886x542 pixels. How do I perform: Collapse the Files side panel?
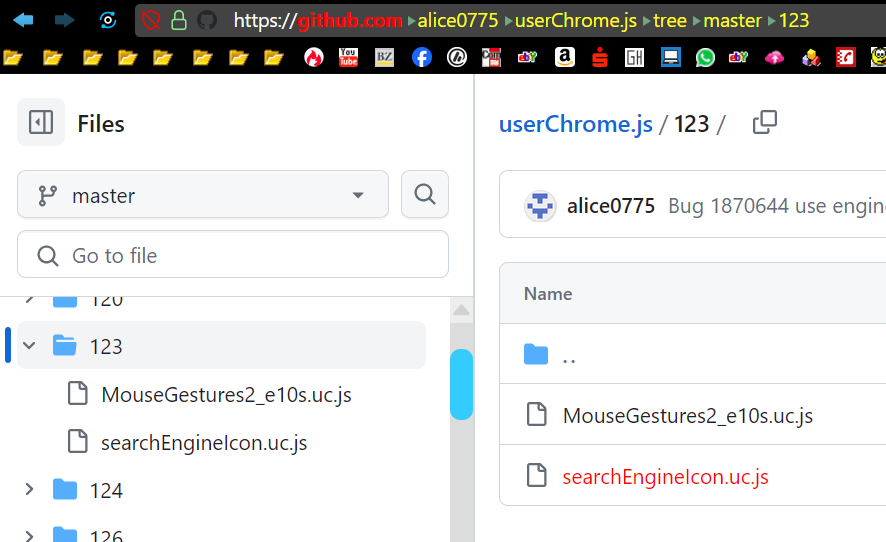pyautogui.click(x=41, y=123)
